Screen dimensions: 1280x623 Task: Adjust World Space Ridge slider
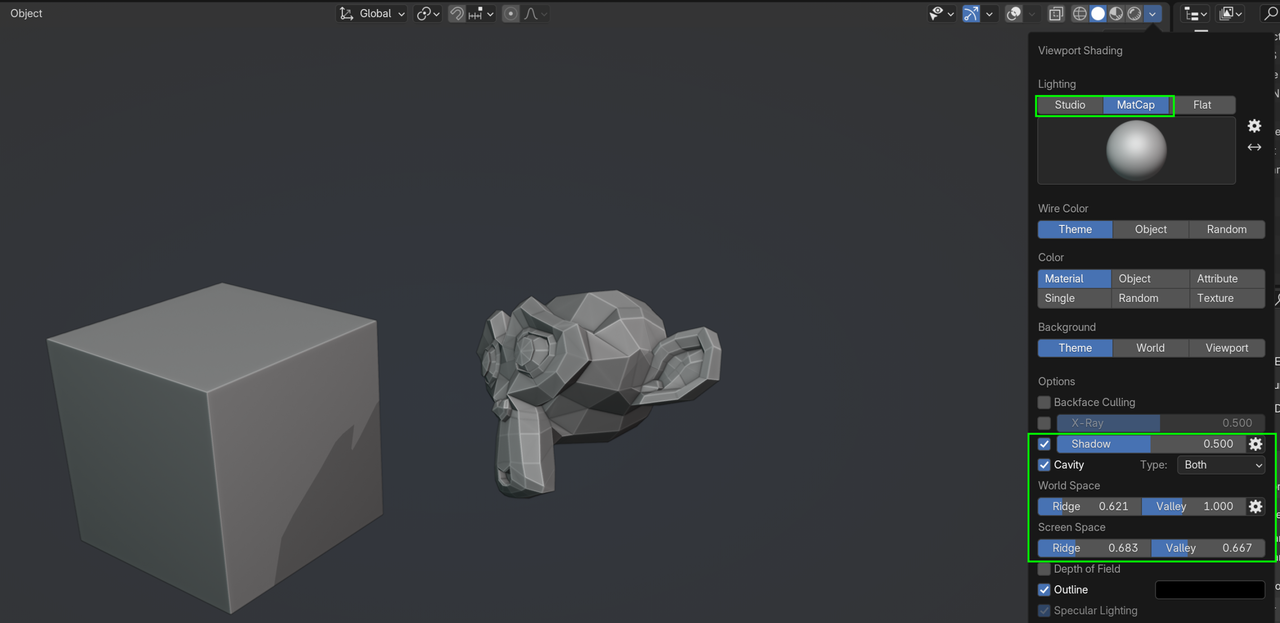pyautogui.click(x=1090, y=506)
